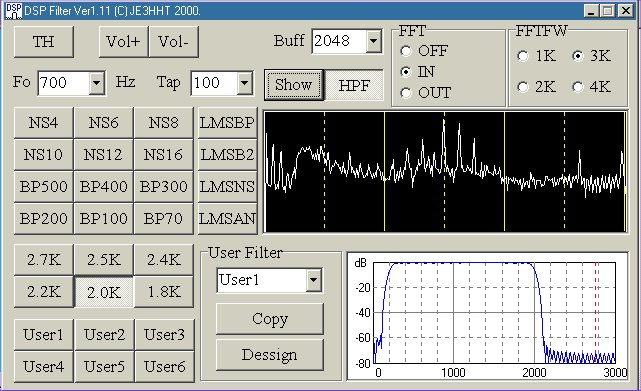Activate the NS4 noise filter

[x=44, y=123]
